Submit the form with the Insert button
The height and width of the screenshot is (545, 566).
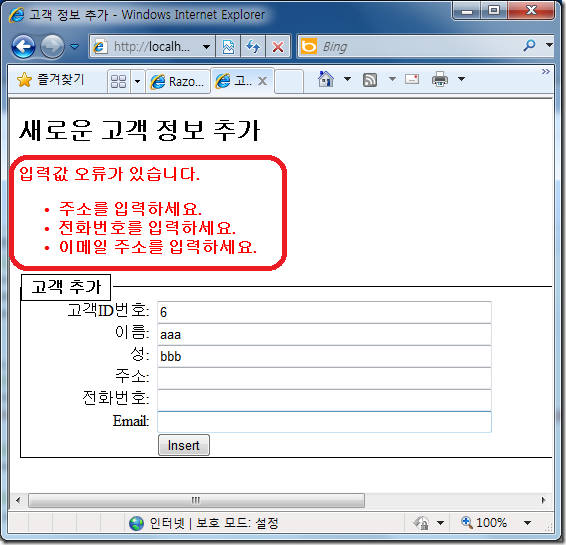tap(184, 445)
